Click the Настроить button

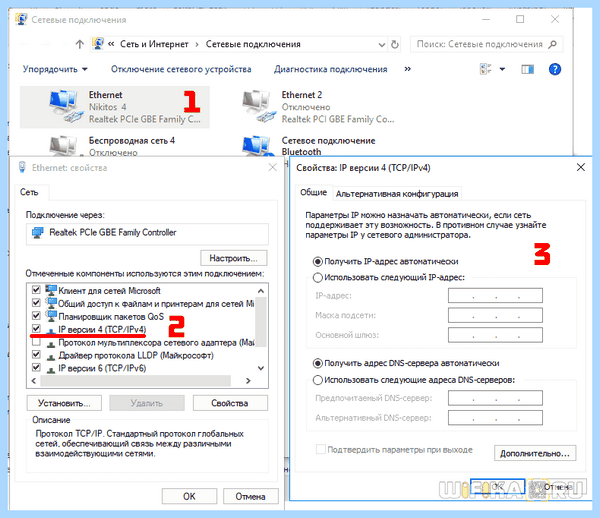tap(233, 258)
